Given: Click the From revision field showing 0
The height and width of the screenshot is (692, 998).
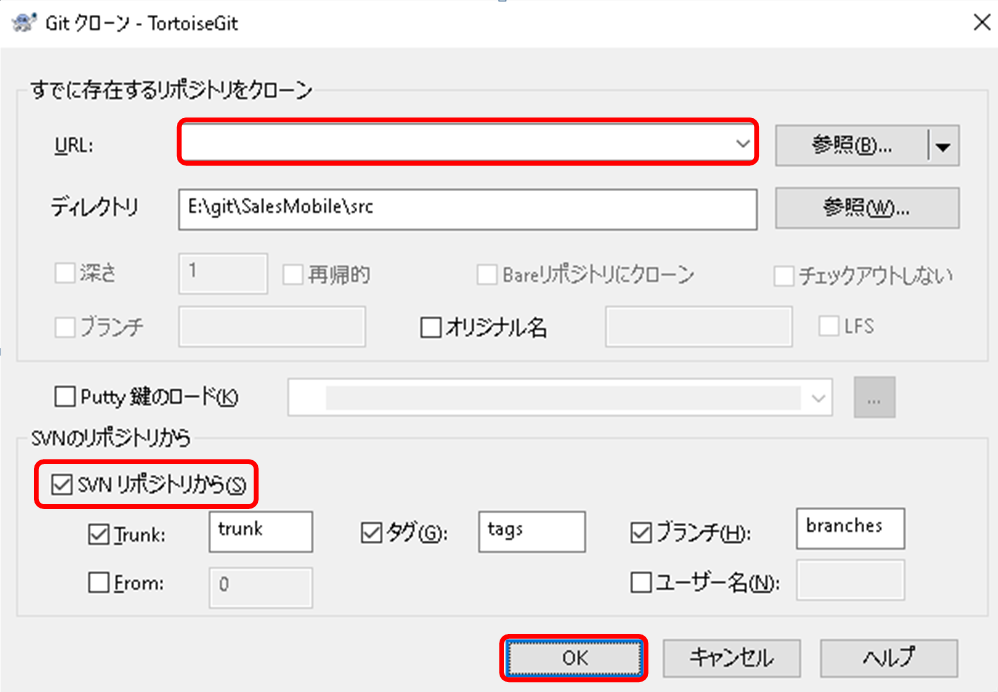Looking at the screenshot, I should click(260, 587).
